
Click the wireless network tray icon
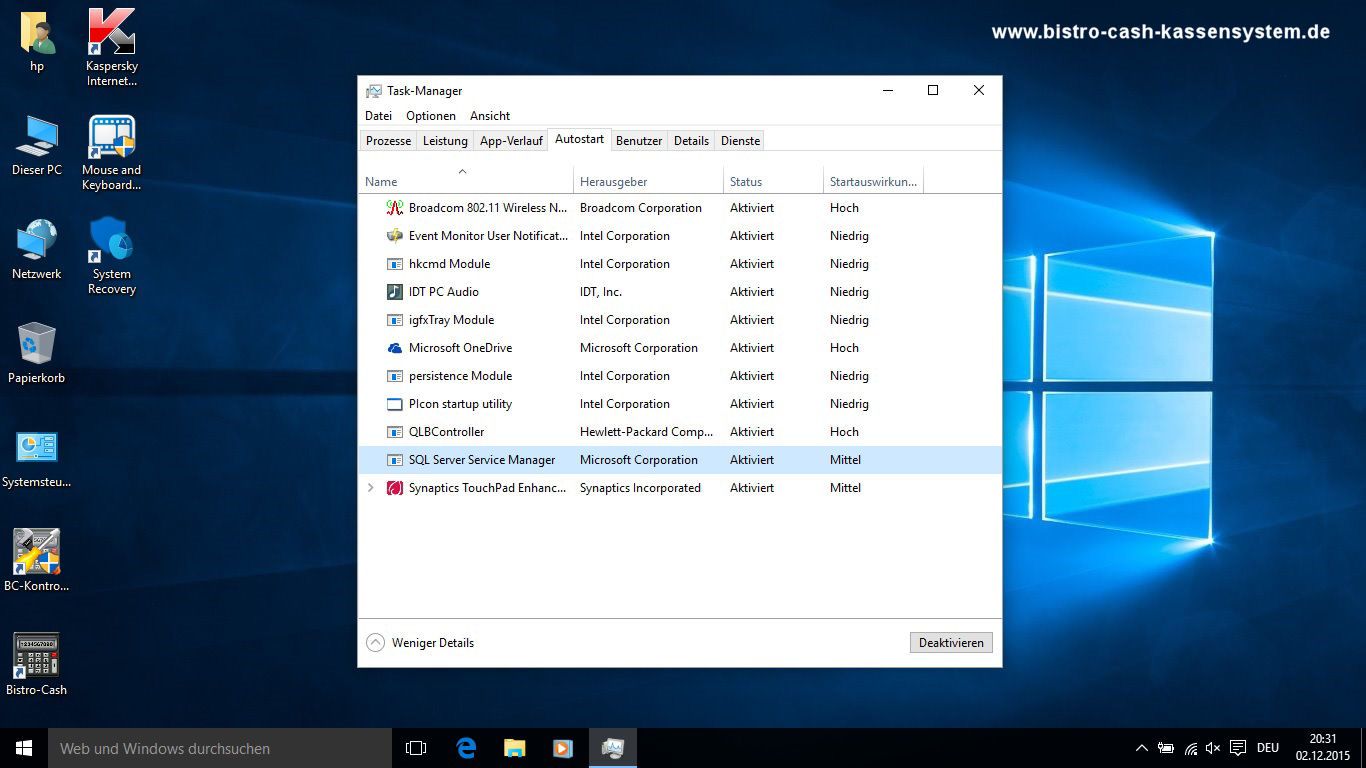click(1190, 748)
